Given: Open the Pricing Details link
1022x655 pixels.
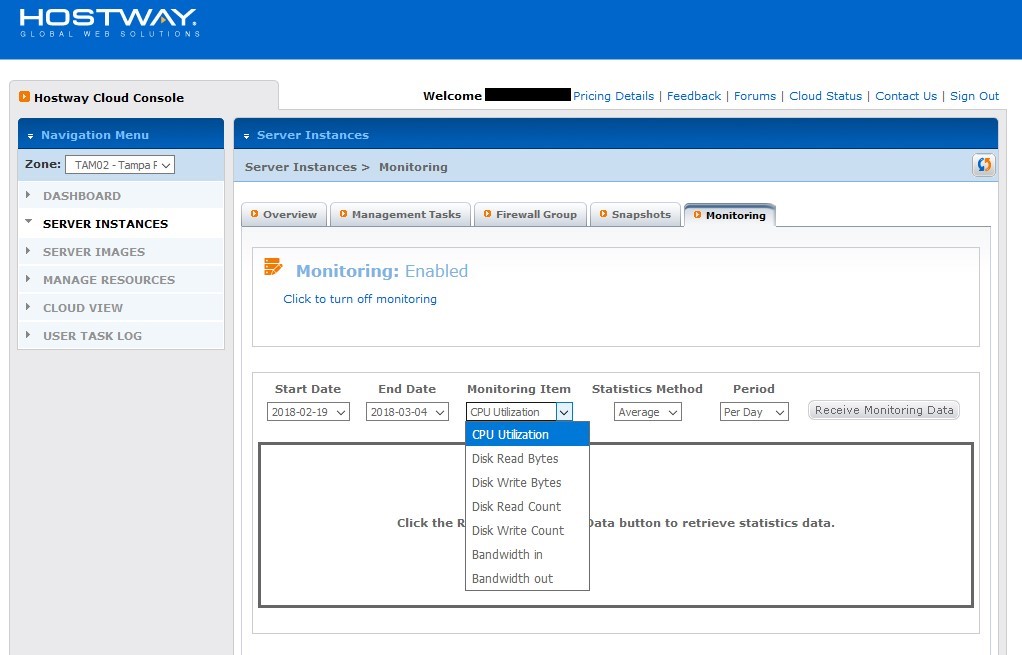Looking at the screenshot, I should click(613, 96).
